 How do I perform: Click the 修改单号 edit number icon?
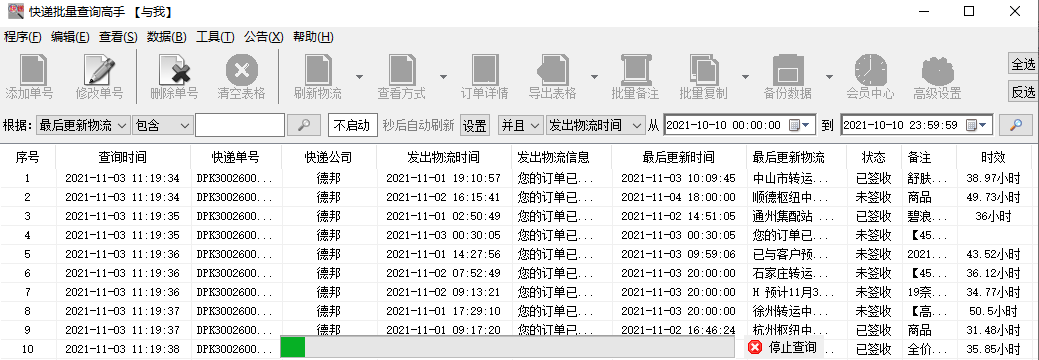point(99,70)
